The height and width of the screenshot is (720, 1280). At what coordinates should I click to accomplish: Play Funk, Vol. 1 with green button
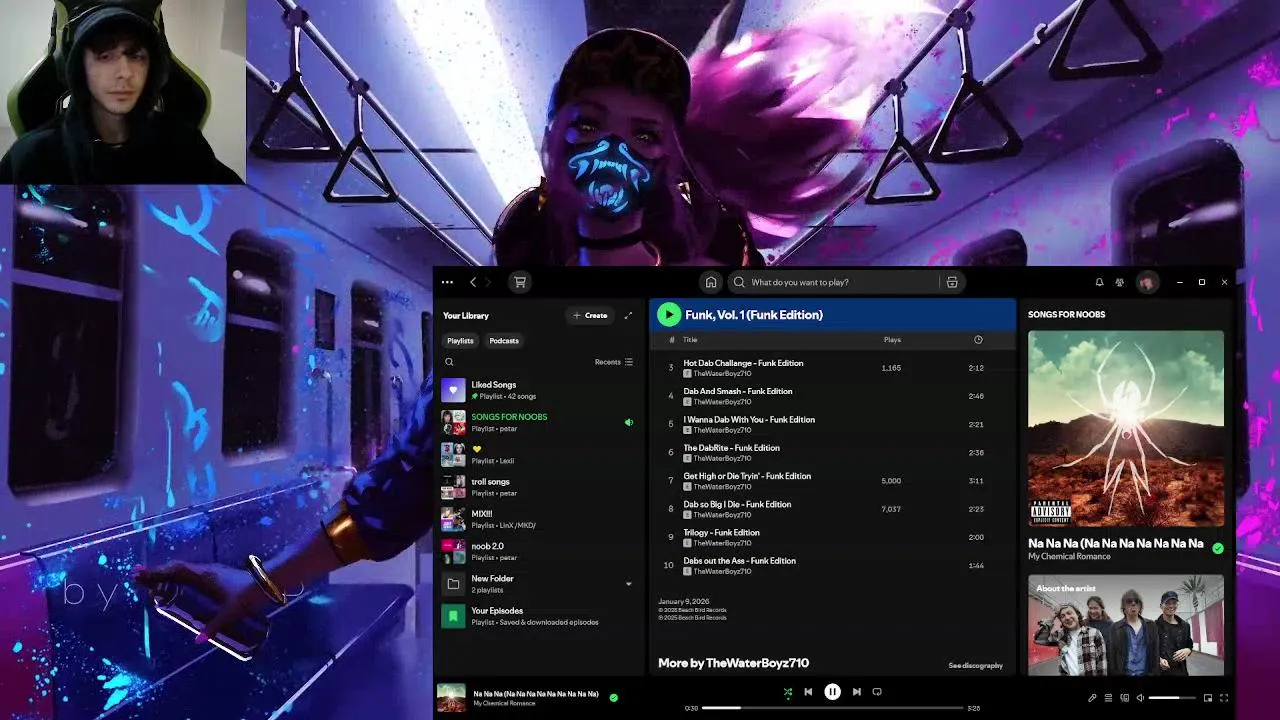(669, 315)
